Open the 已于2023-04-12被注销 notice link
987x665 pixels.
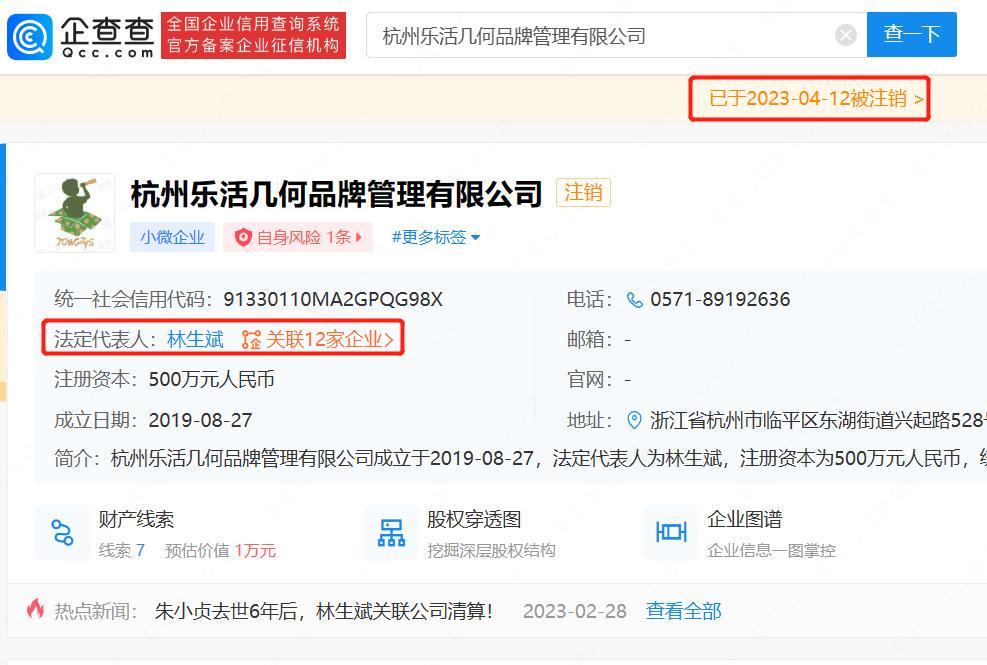(816, 99)
